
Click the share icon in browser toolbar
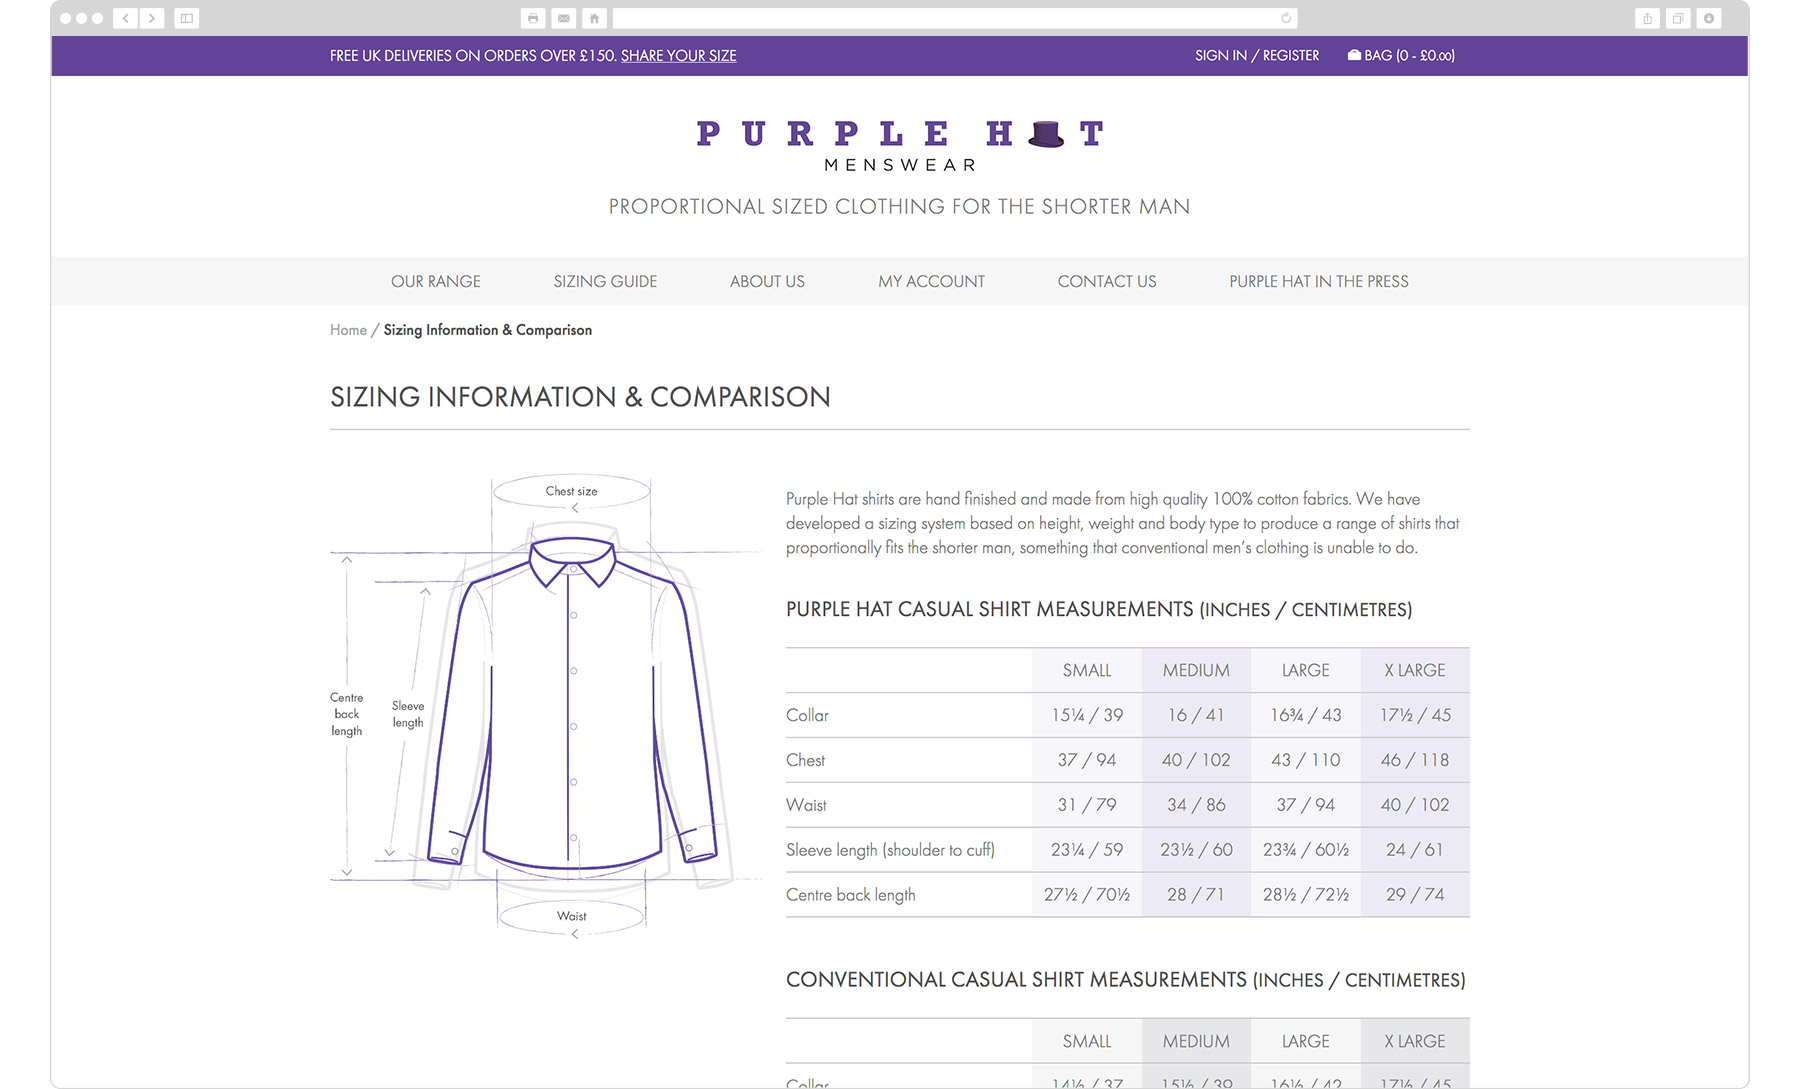pos(1647,18)
